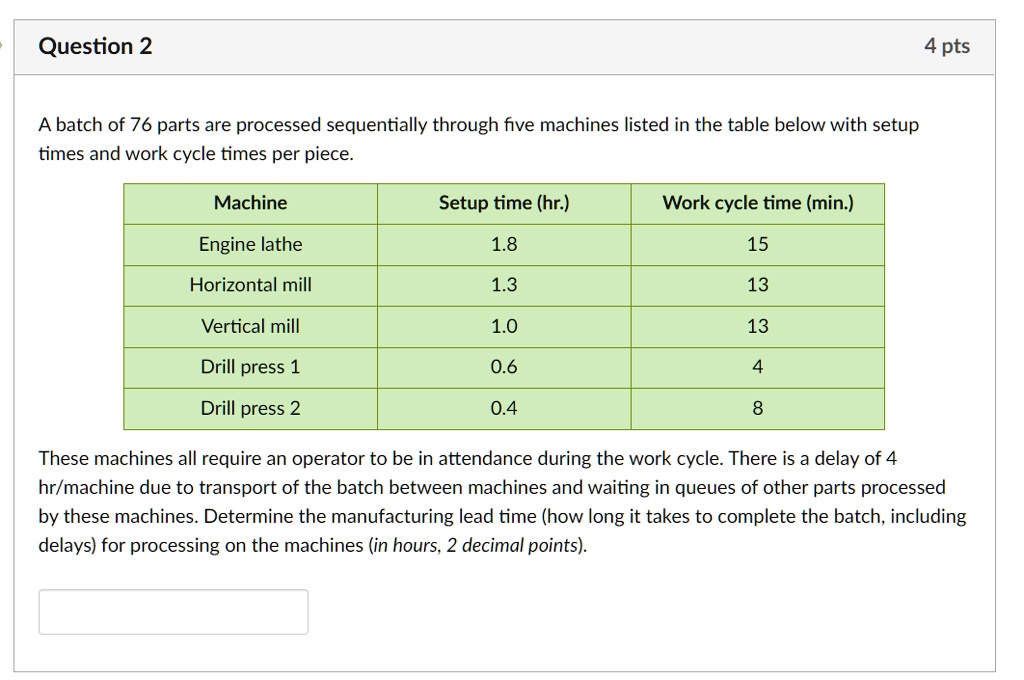Image resolution: width=1024 pixels, height=680 pixels.
Task: Select the setup time value 0.6
Action: [503, 367]
